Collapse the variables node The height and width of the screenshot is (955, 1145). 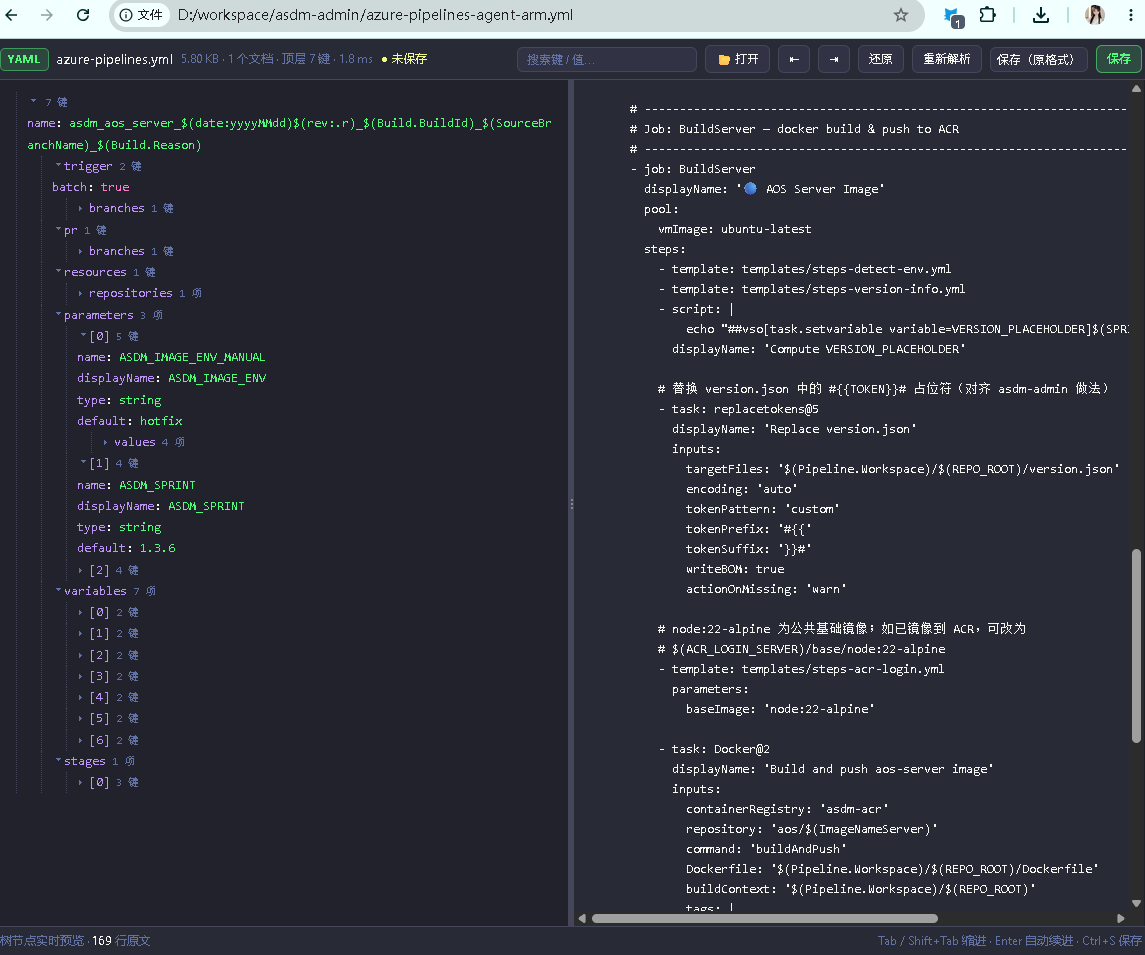(x=58, y=591)
